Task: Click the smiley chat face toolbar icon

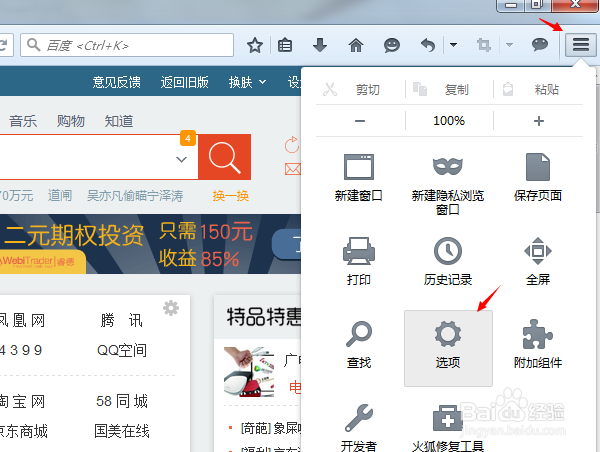Action: pos(392,45)
